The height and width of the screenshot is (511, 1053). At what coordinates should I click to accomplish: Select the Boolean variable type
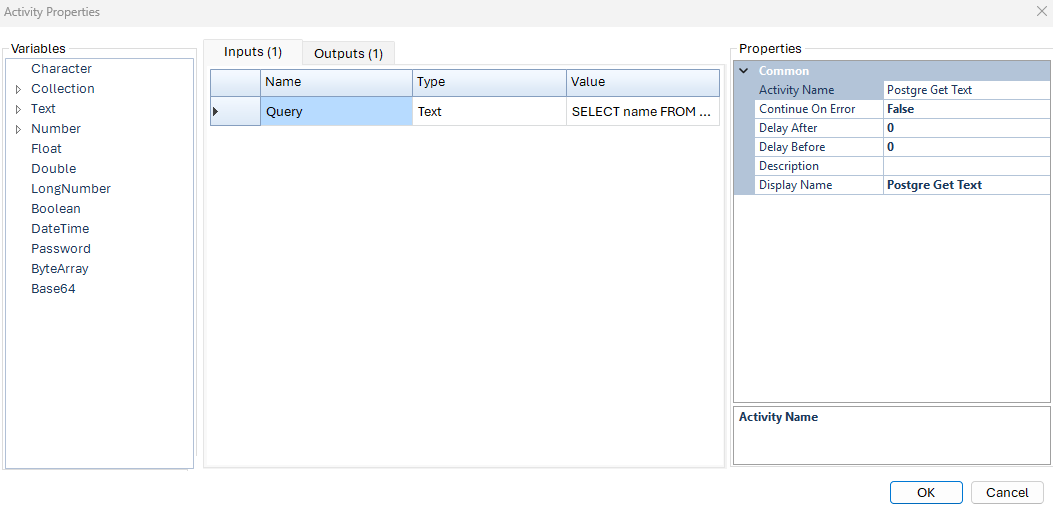[56, 209]
